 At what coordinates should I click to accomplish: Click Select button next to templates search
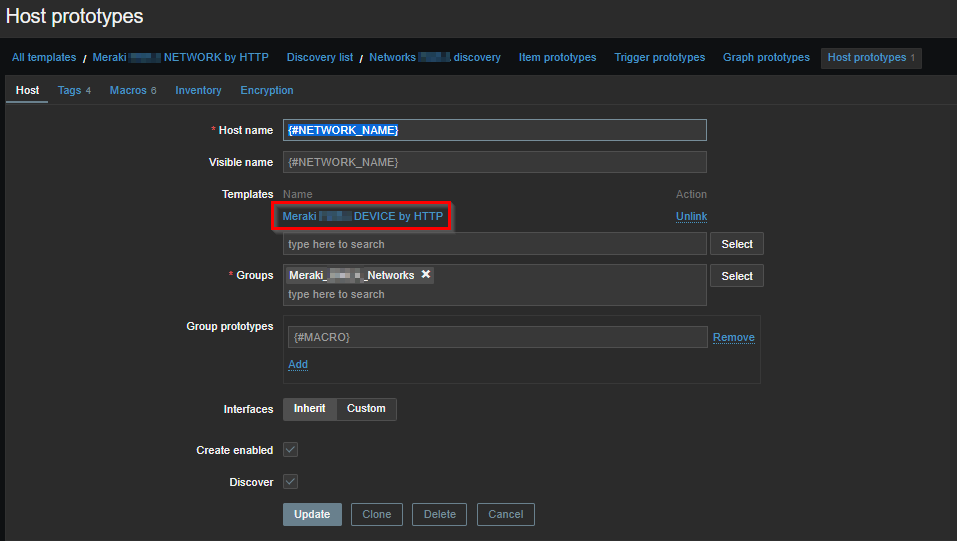[x=736, y=244]
